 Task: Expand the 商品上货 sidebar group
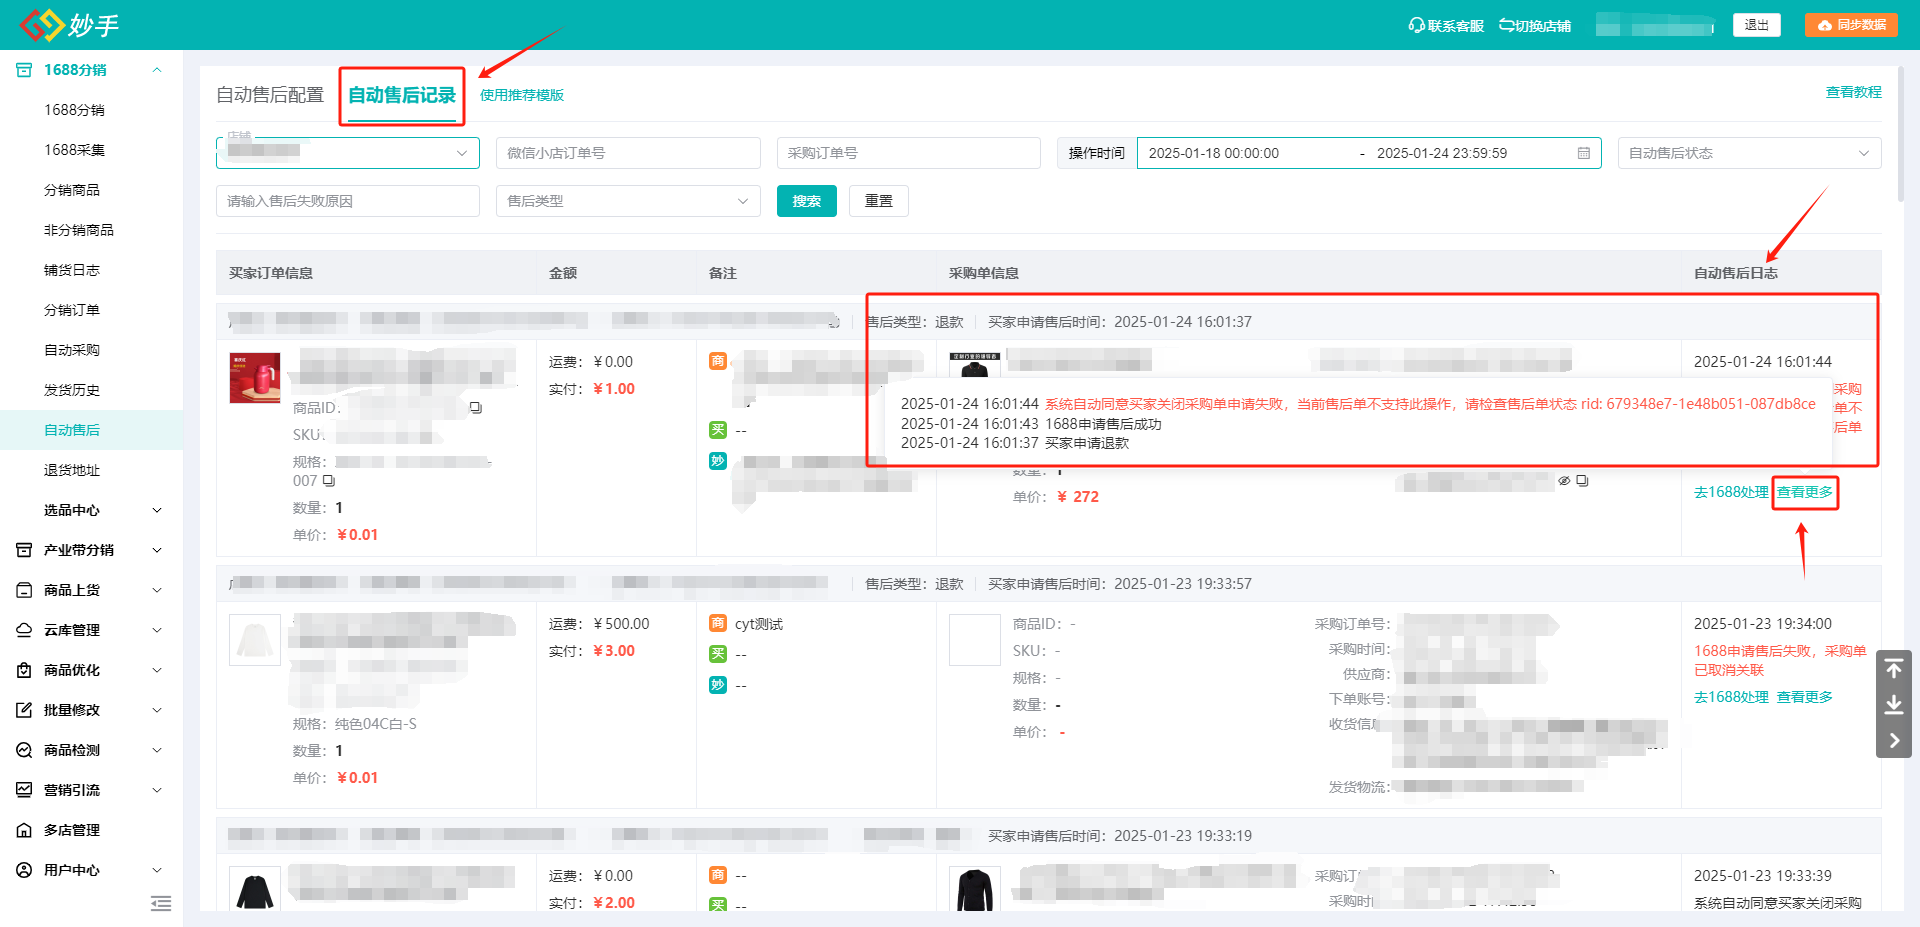pyautogui.click(x=157, y=590)
